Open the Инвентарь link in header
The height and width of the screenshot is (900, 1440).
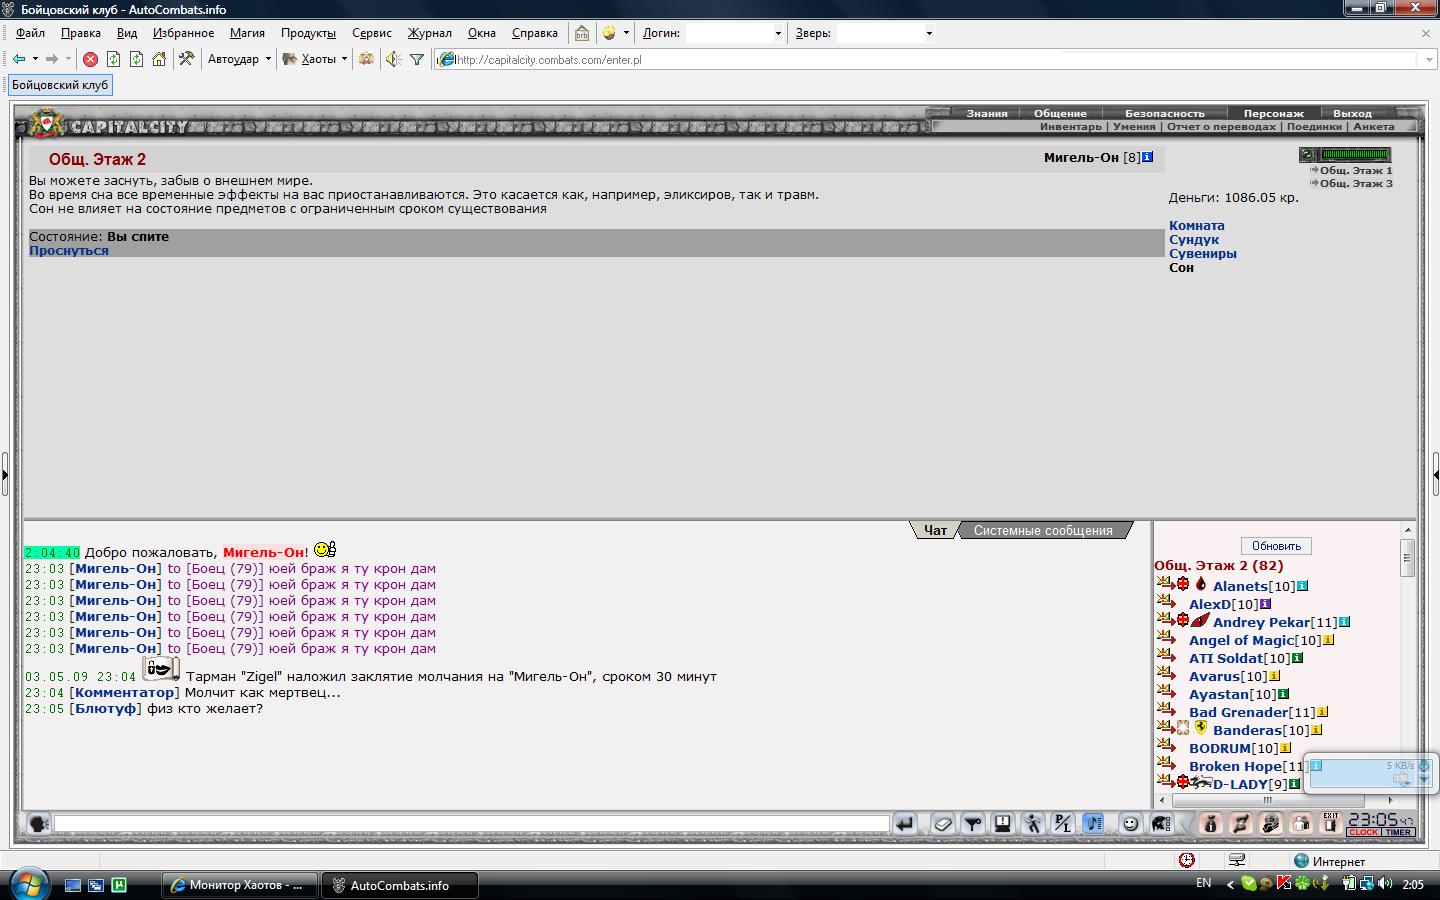point(1070,126)
